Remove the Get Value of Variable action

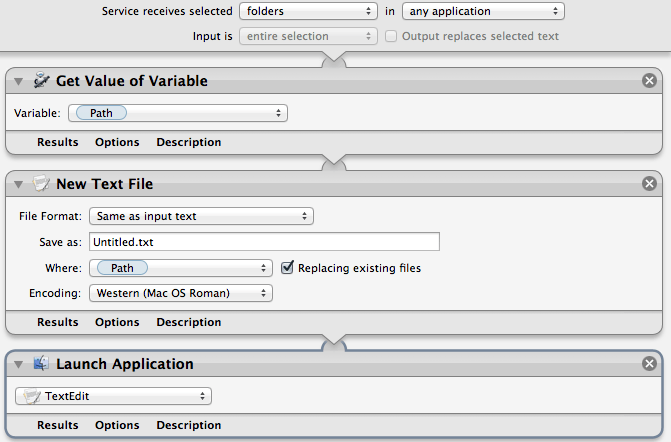click(649, 81)
